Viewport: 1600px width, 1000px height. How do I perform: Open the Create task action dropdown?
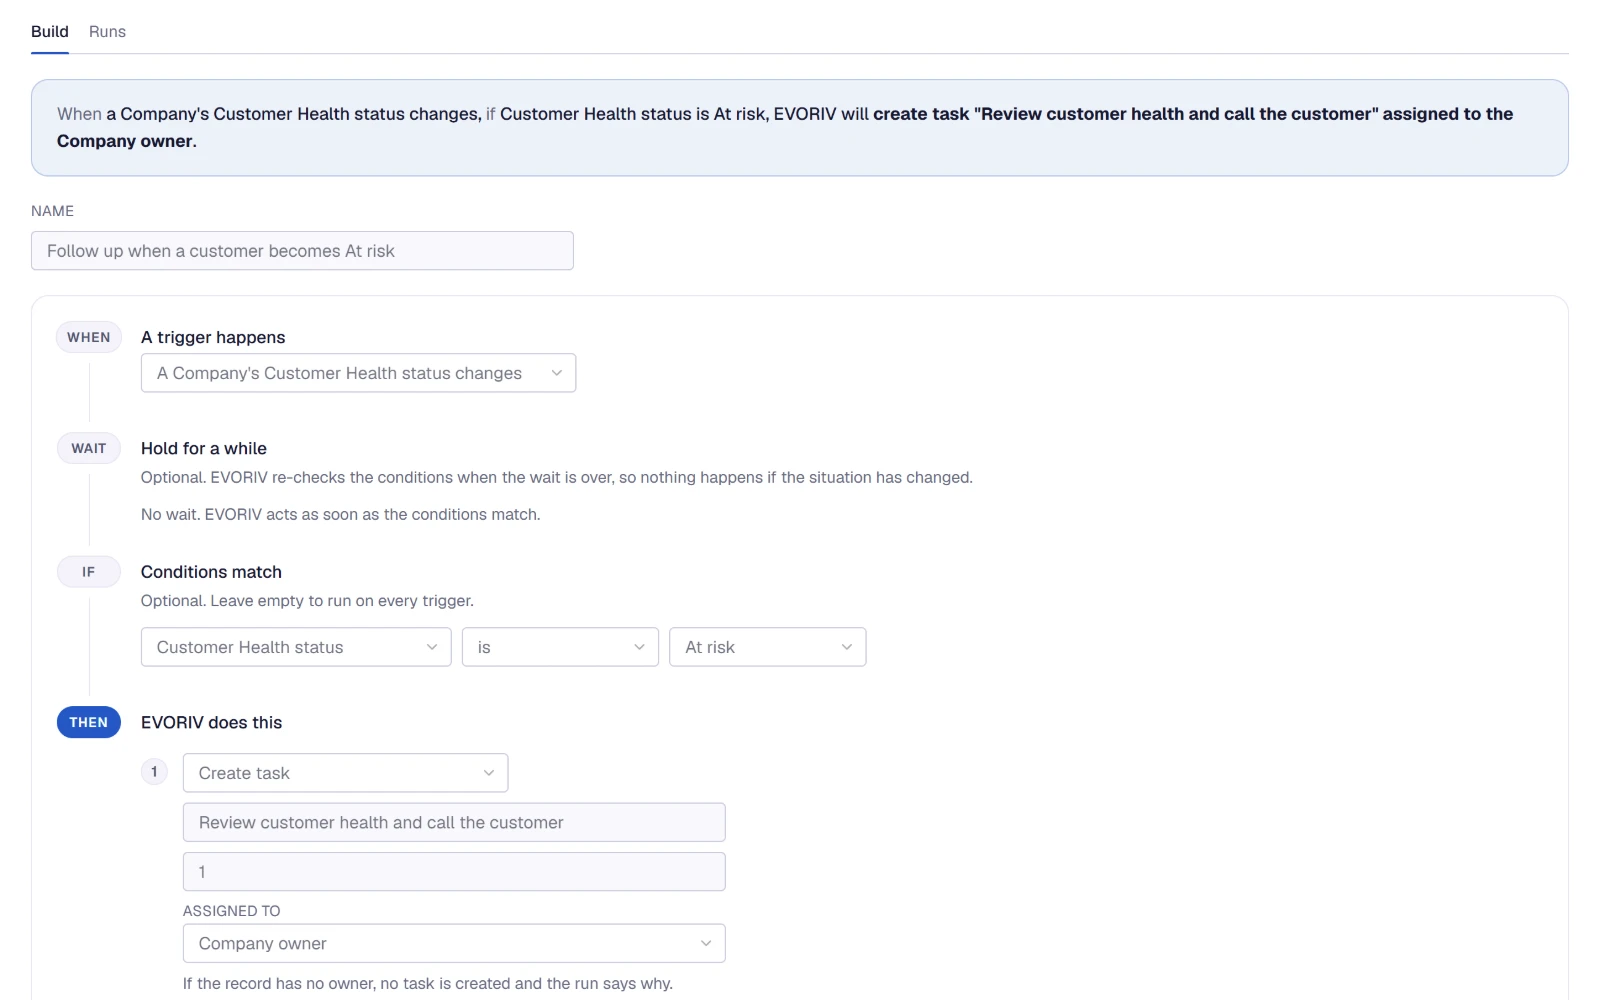tap(345, 773)
